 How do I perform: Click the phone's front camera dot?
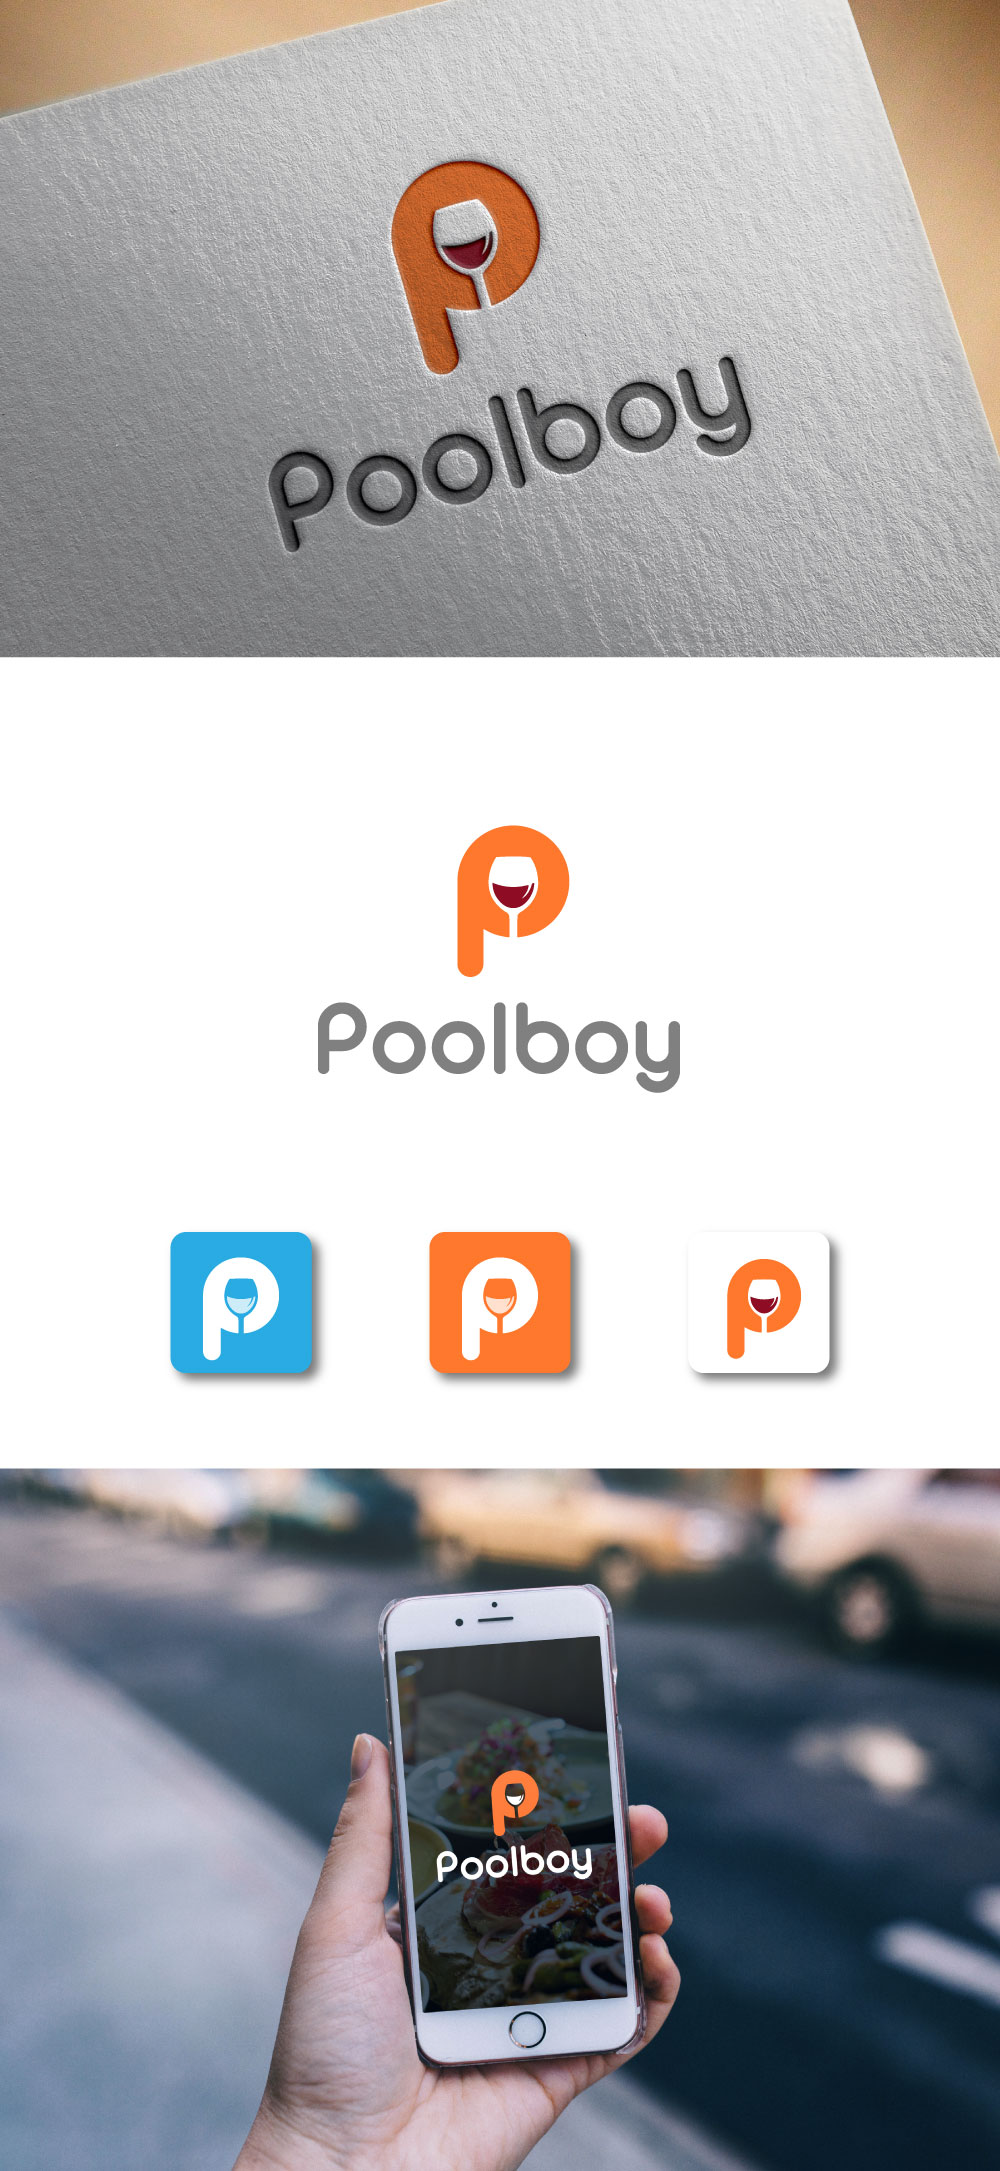tap(459, 1621)
